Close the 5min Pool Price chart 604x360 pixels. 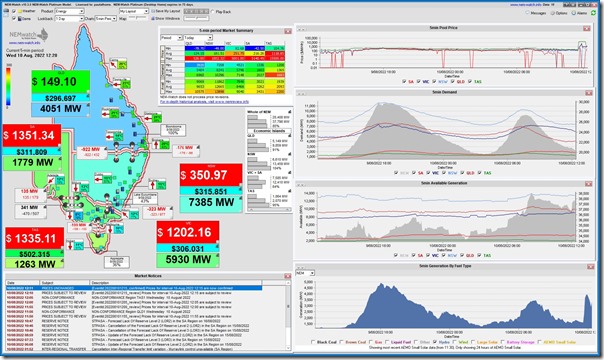[586, 28]
